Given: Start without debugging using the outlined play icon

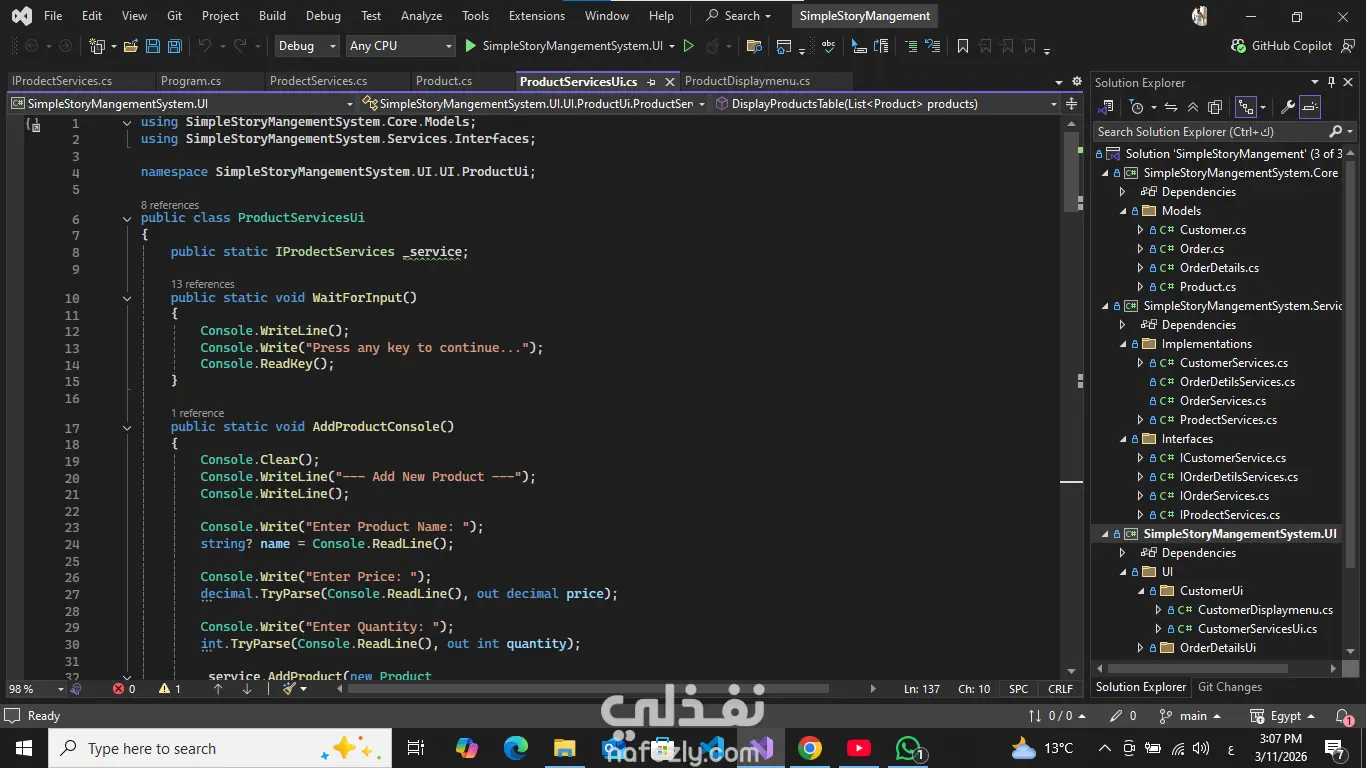Looking at the screenshot, I should pos(688,46).
